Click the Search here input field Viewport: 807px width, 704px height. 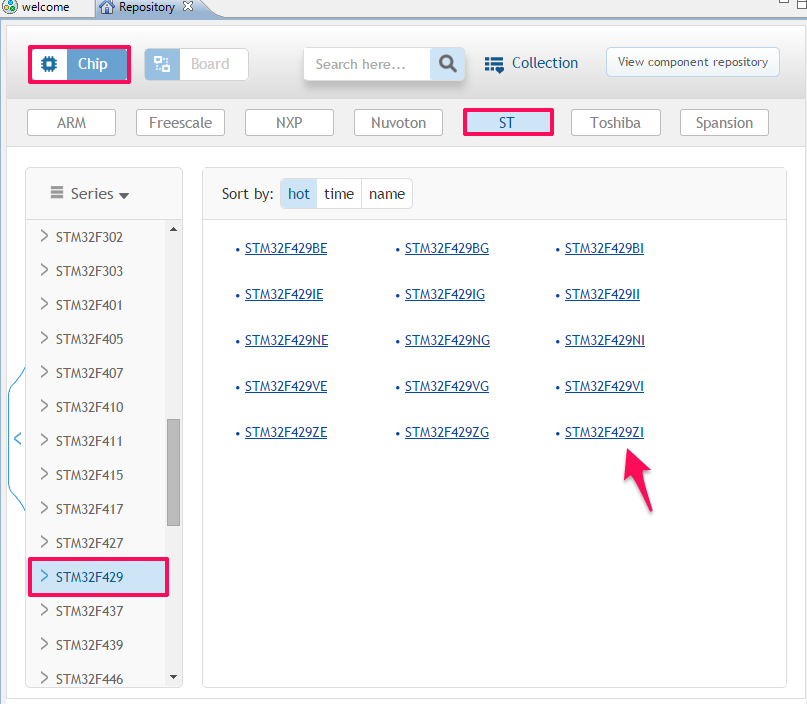367,64
